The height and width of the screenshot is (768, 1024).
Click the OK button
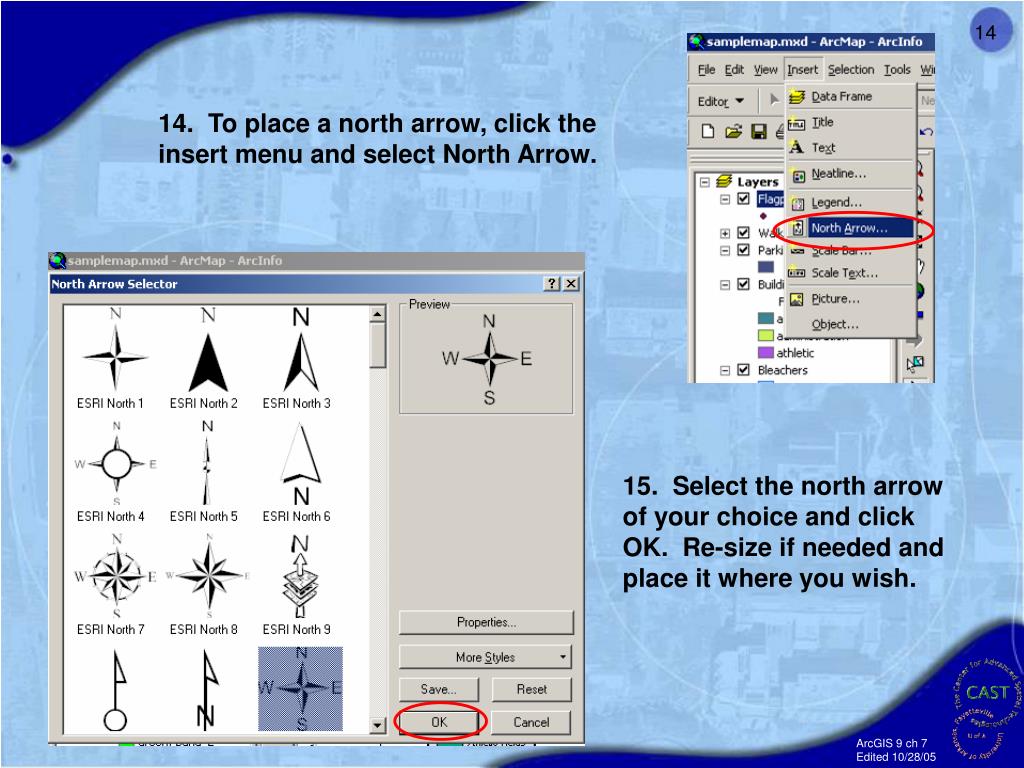440,722
